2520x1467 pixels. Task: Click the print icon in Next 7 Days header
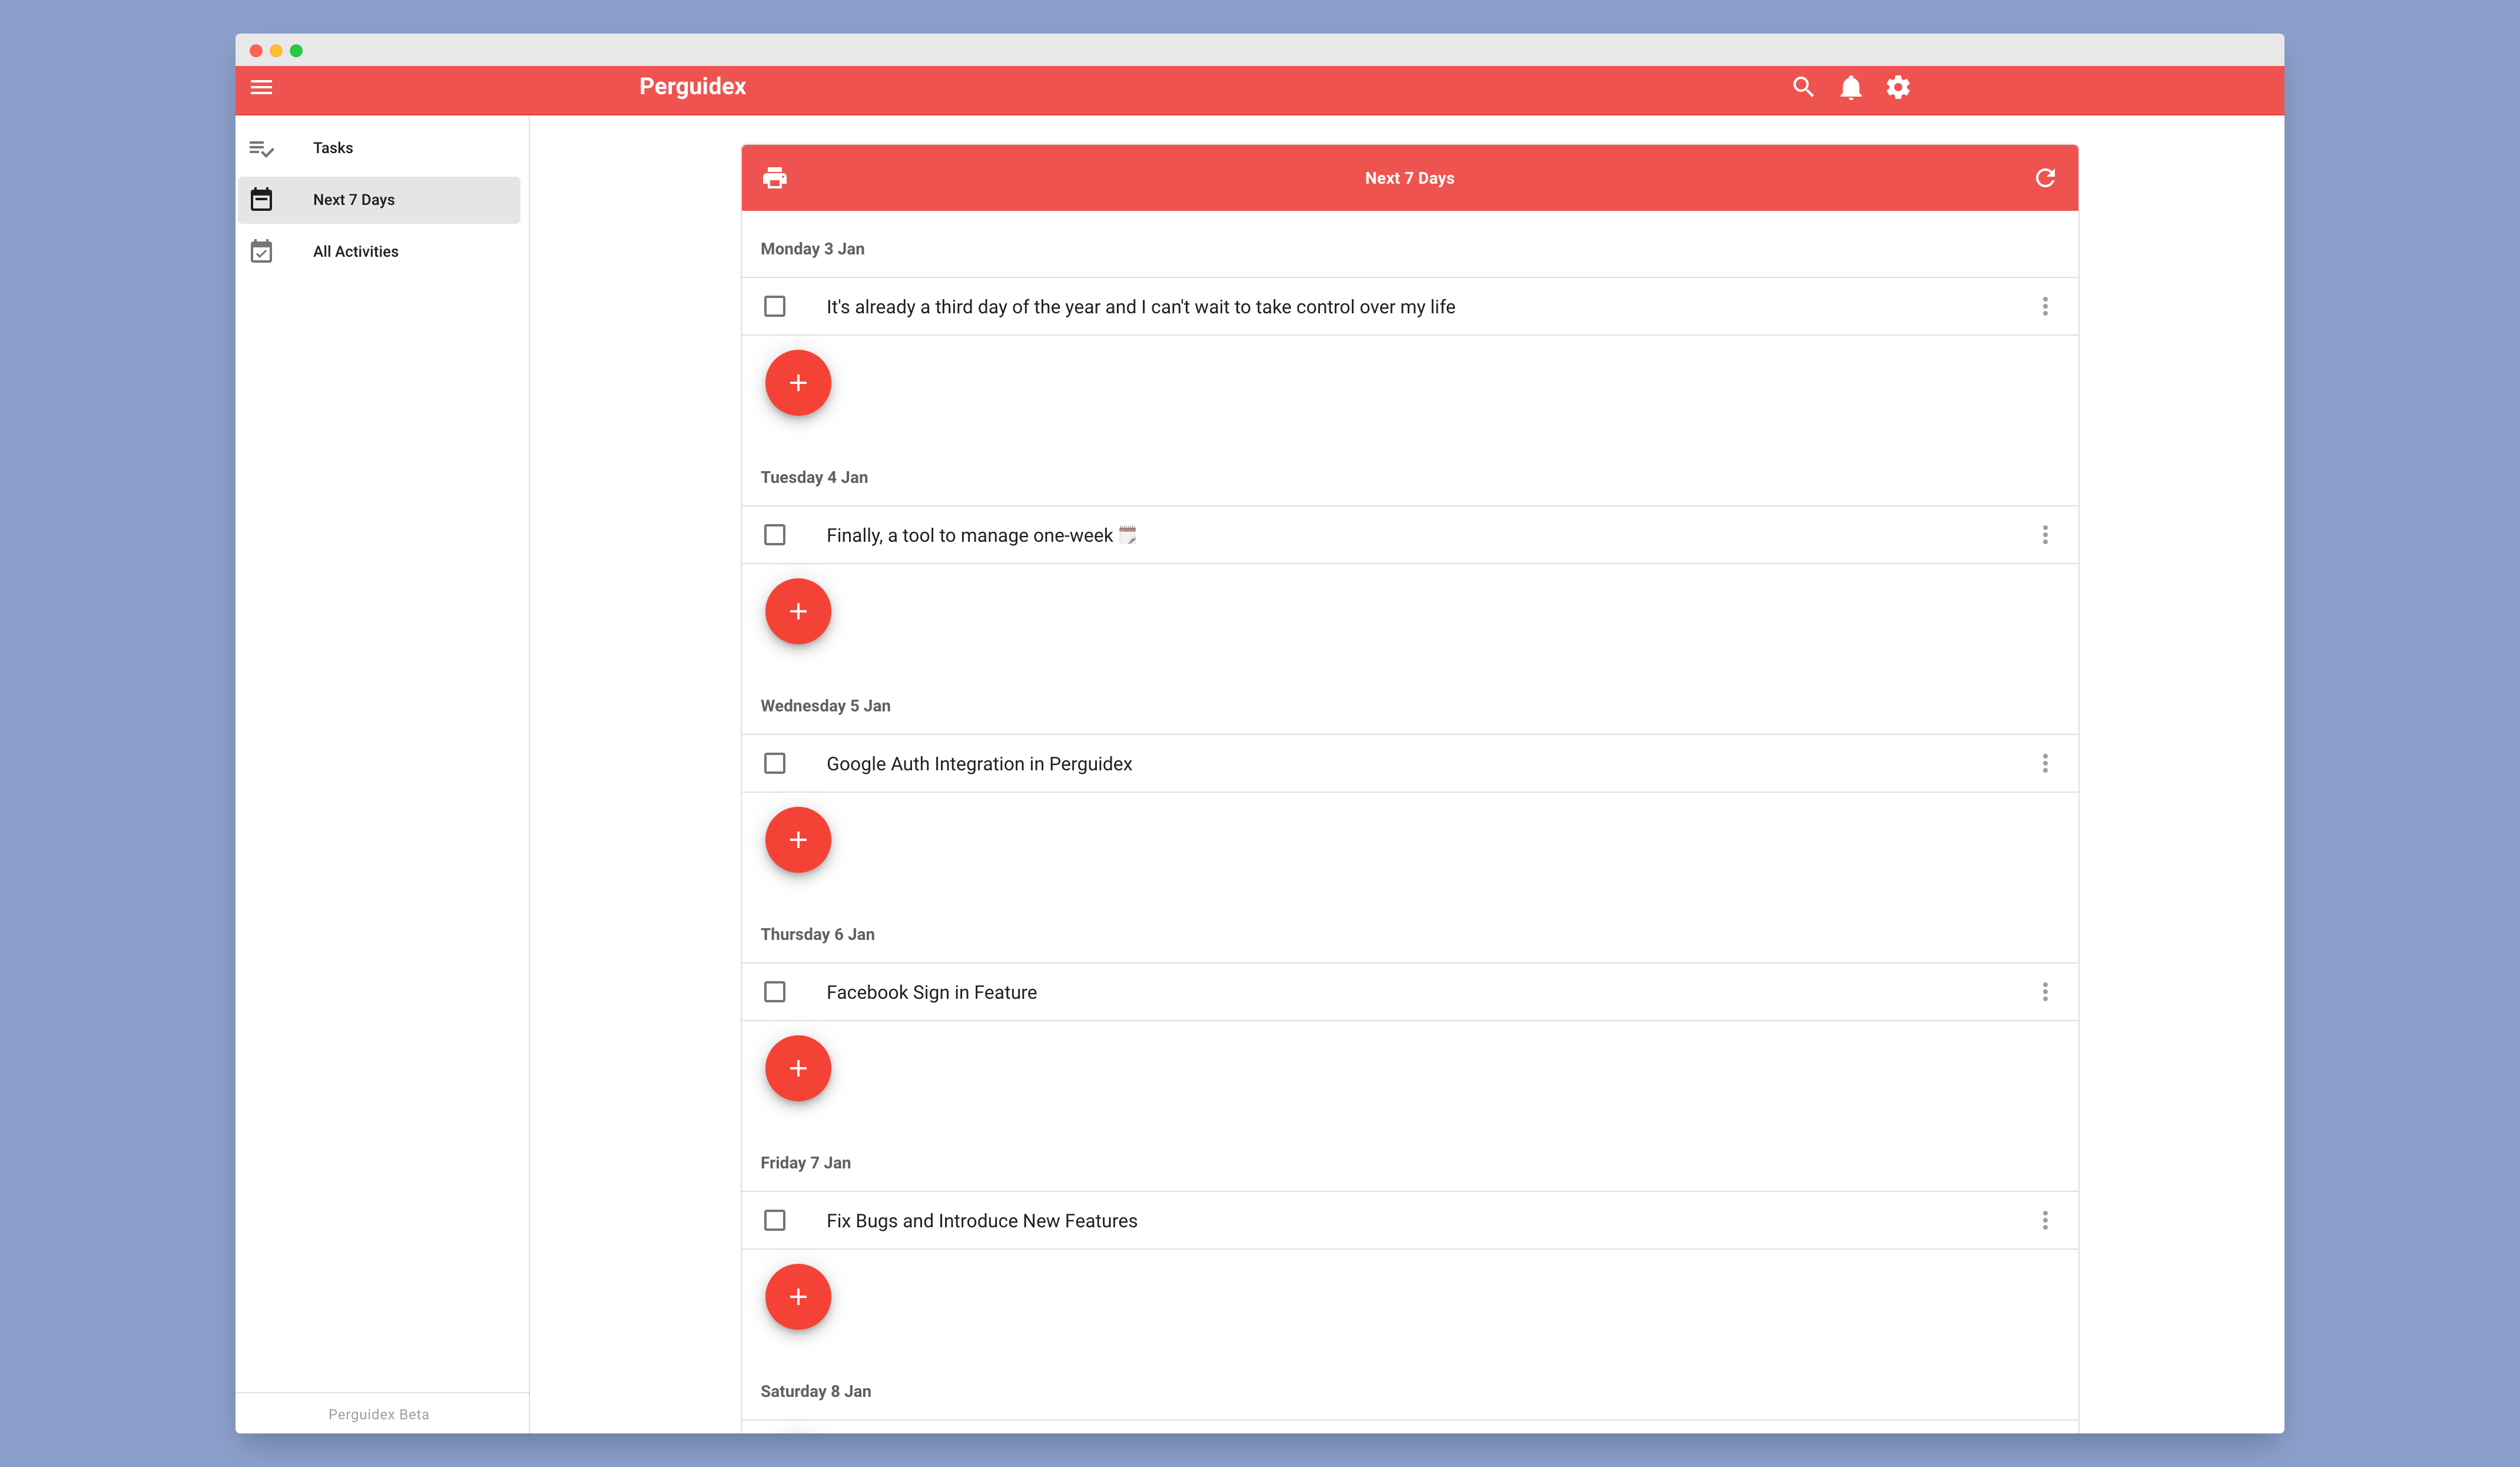774,178
